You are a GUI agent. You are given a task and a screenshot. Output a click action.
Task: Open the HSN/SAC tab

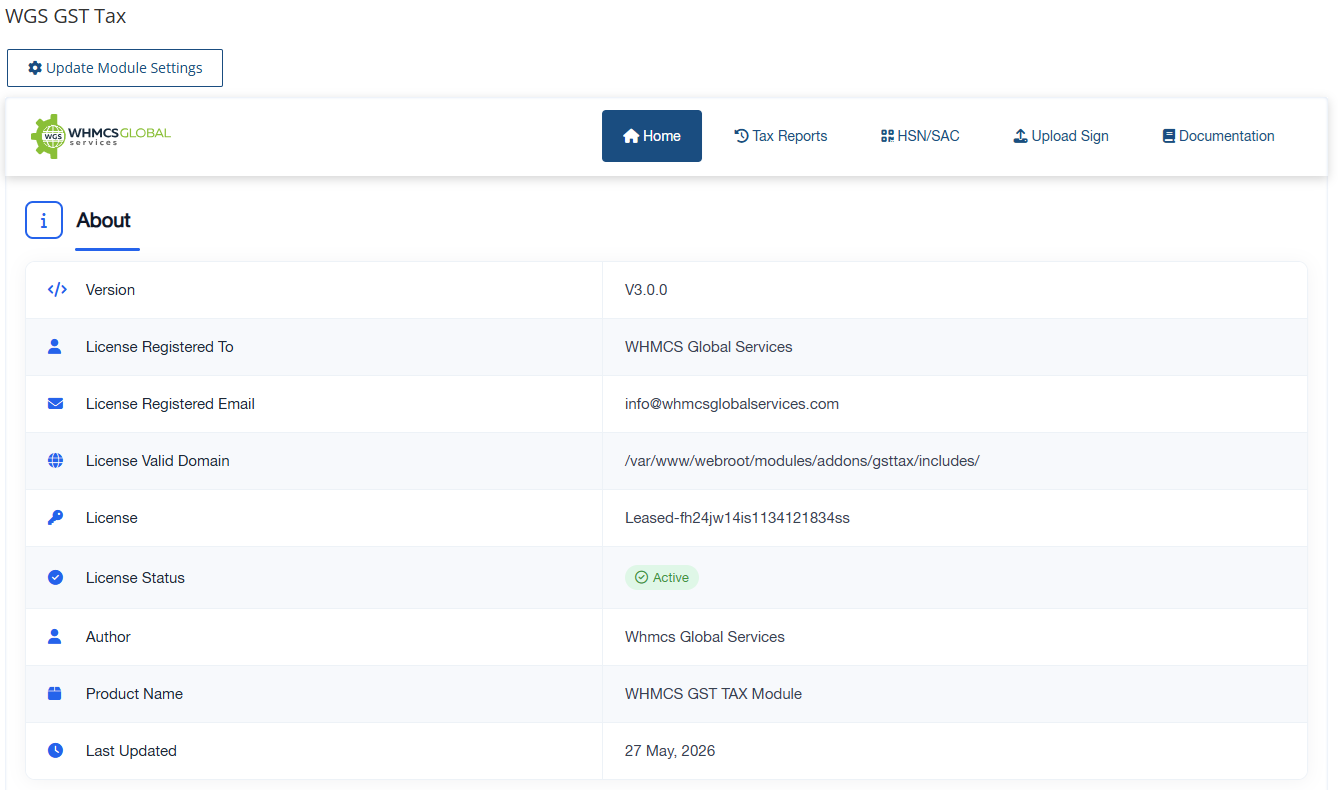coord(920,136)
